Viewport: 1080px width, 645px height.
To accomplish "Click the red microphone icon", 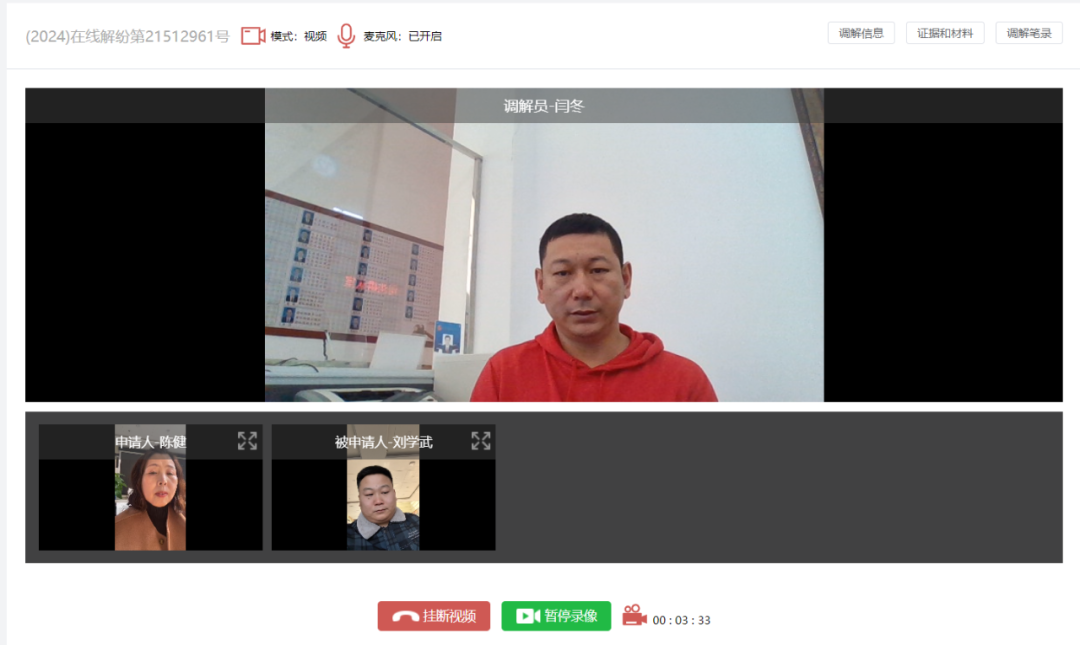I will point(346,36).
